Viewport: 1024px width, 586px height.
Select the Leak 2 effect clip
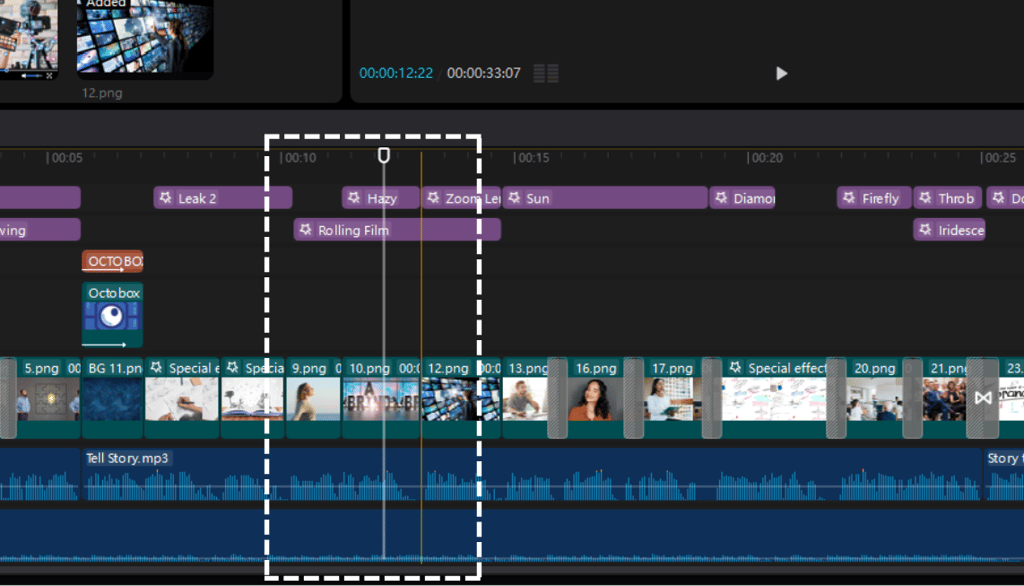tap(223, 198)
